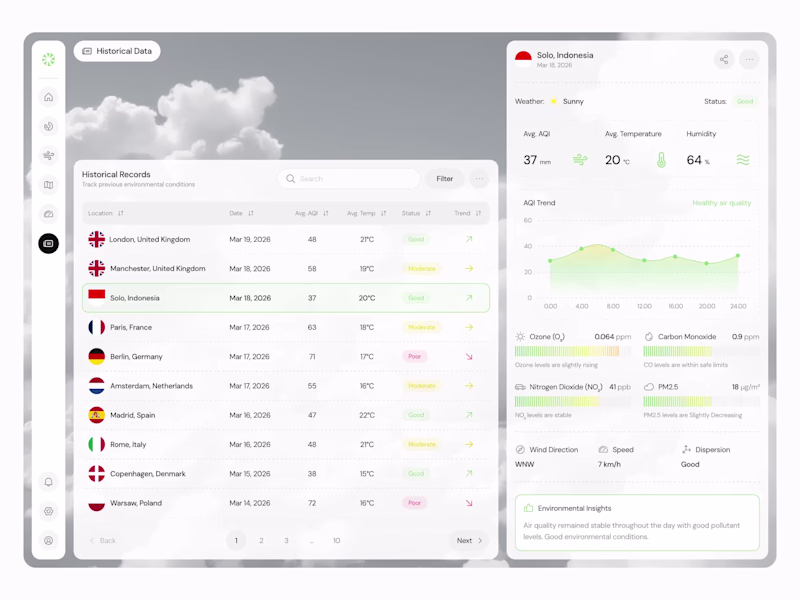Open the wind sidebar icon

tap(48, 156)
